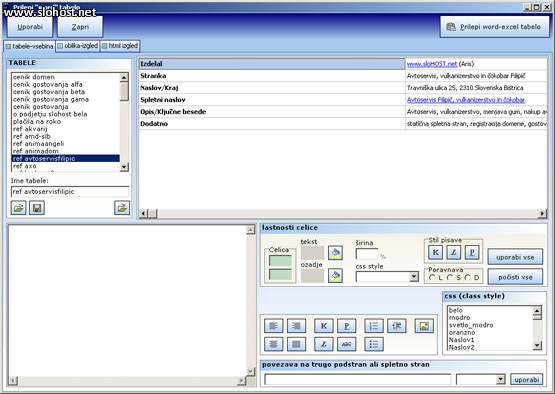Save table using the floppy disk icon
Image resolution: width=555 pixels, height=394 pixels.
pos(37,208)
